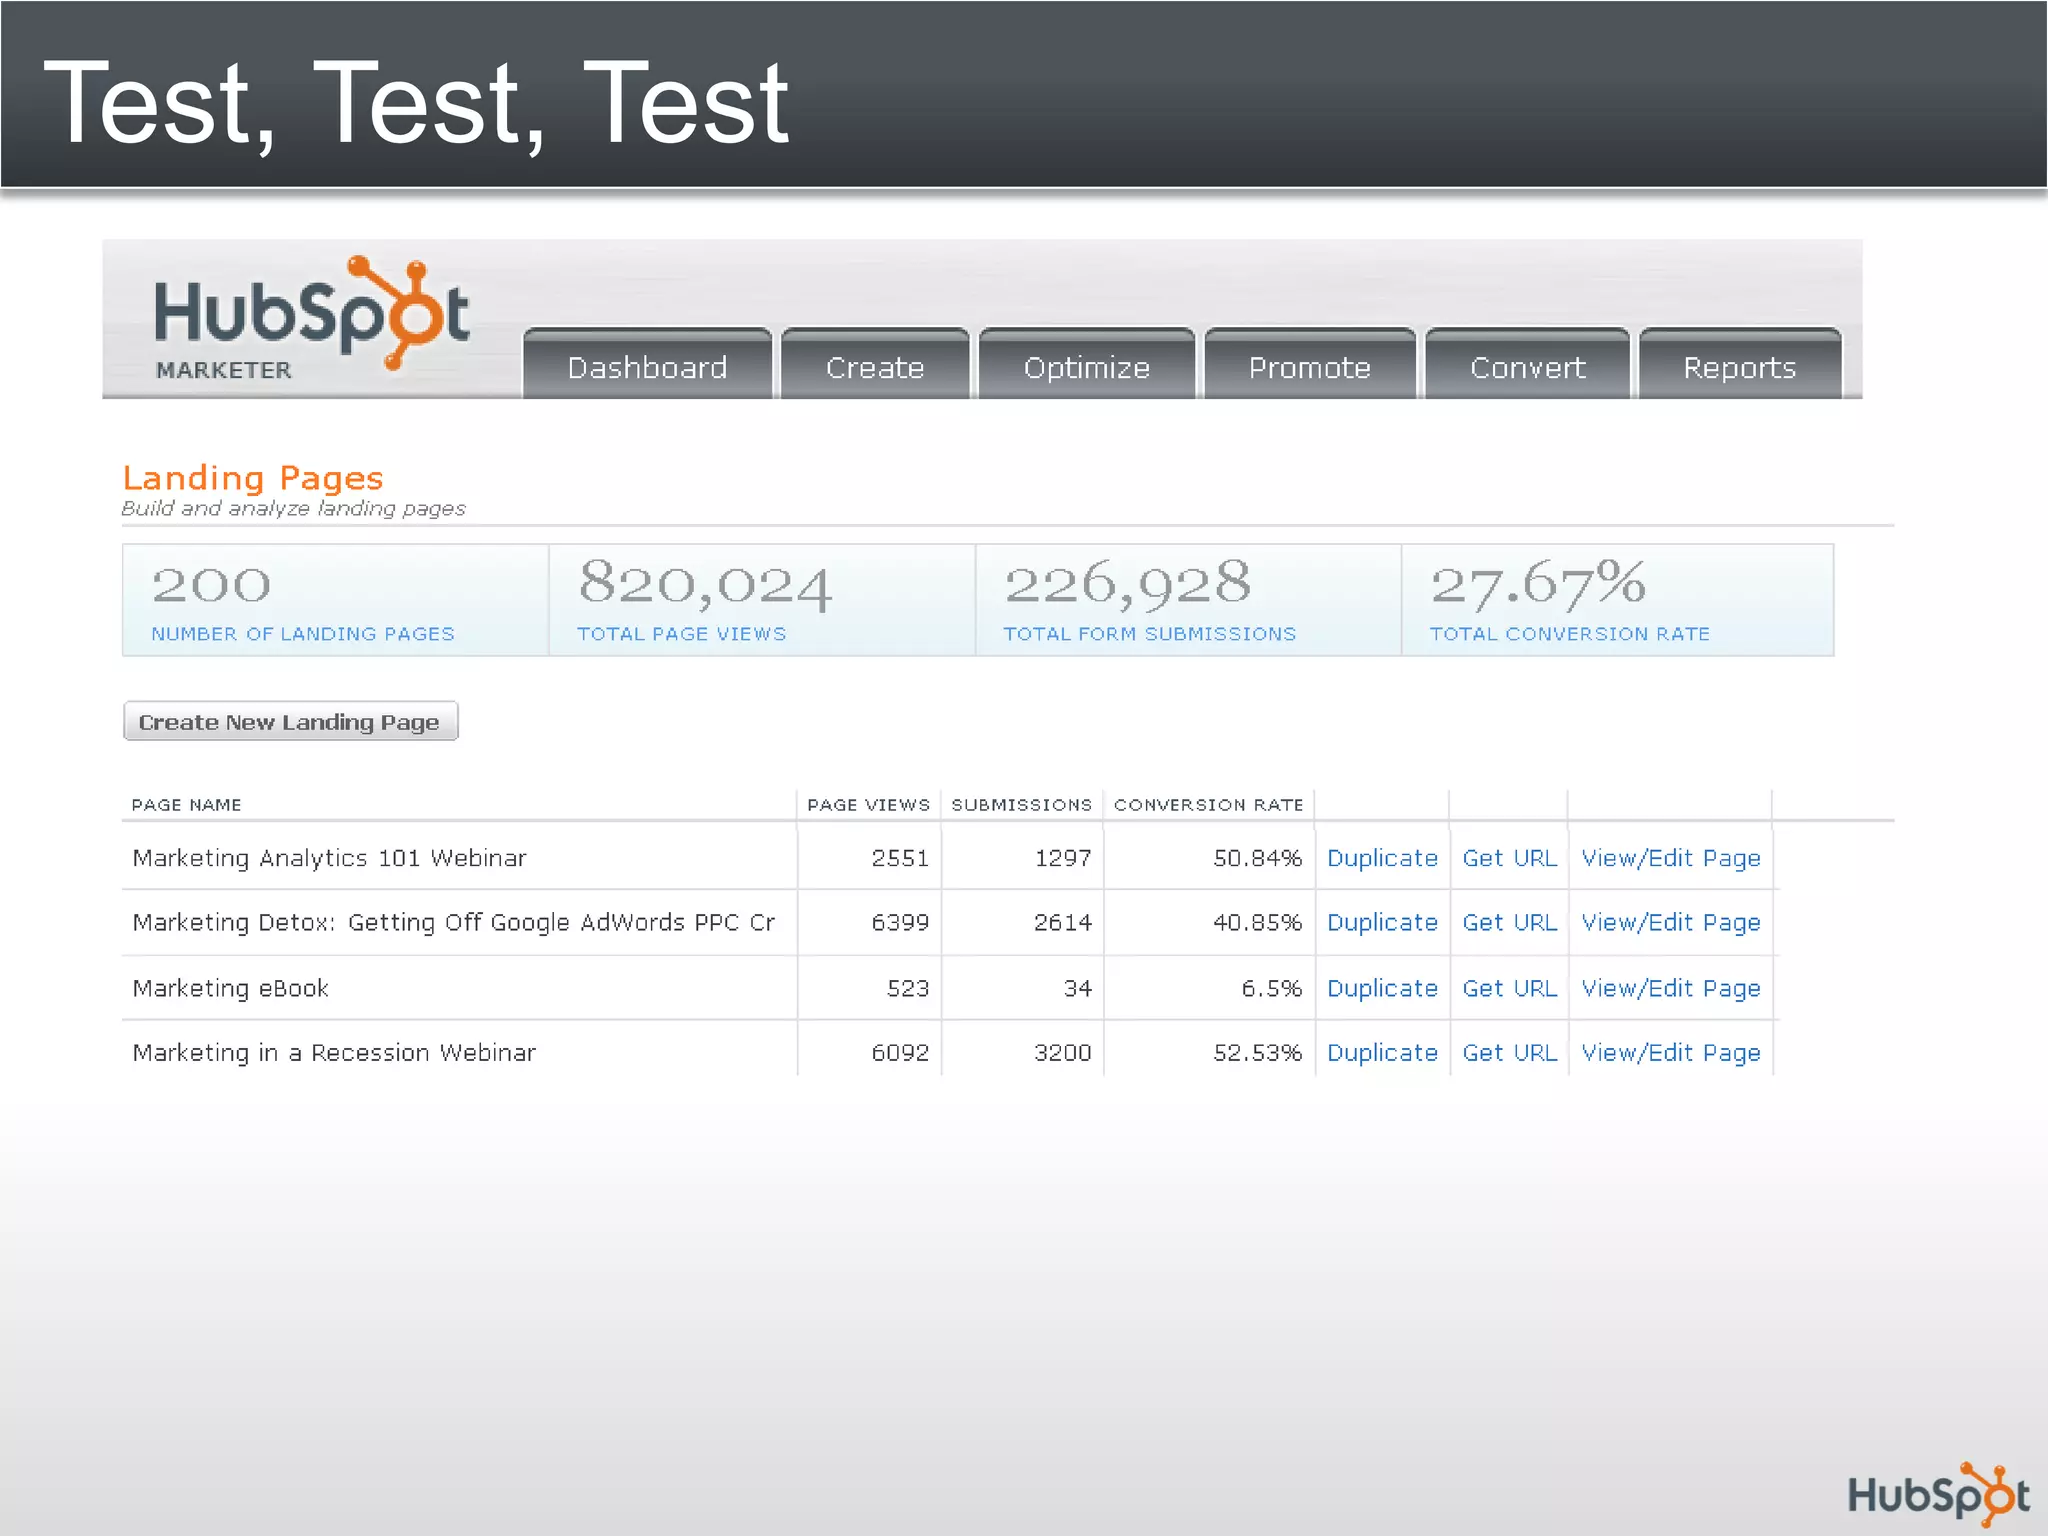Click the 27.67% total conversion rate stat
Viewport: 2048px width, 1536px height.
[x=1617, y=600]
